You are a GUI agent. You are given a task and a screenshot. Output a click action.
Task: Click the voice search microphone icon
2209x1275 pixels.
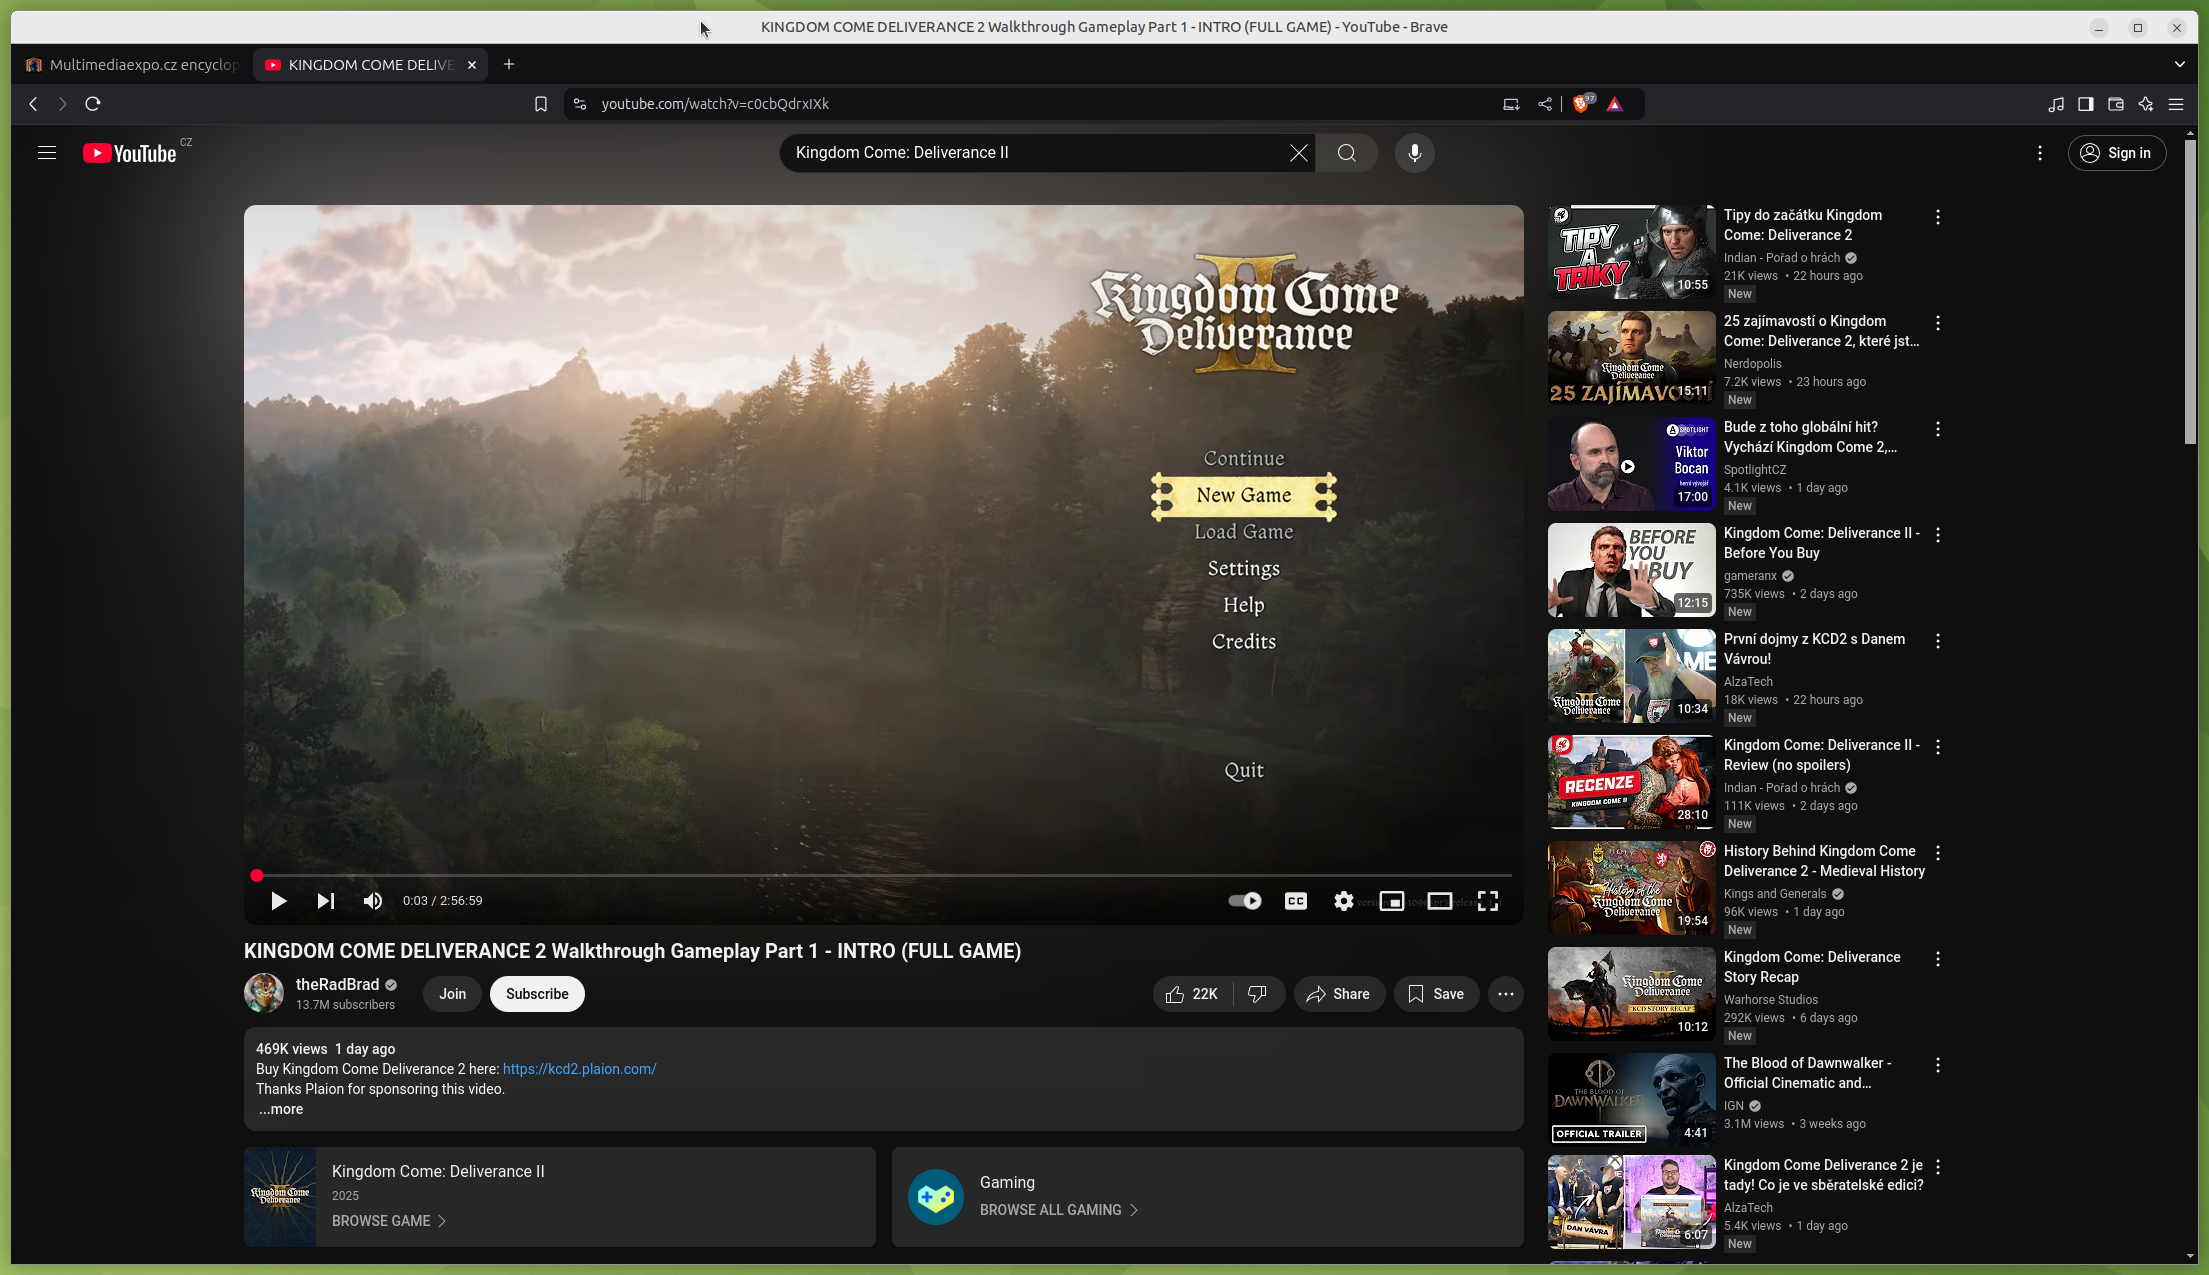1414,153
